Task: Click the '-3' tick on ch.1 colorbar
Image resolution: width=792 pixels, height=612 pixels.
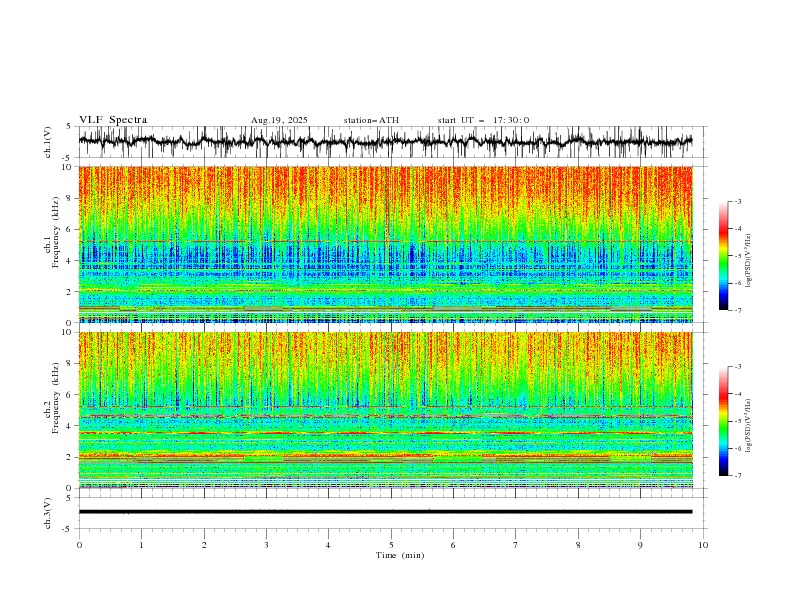Action: [x=737, y=201]
